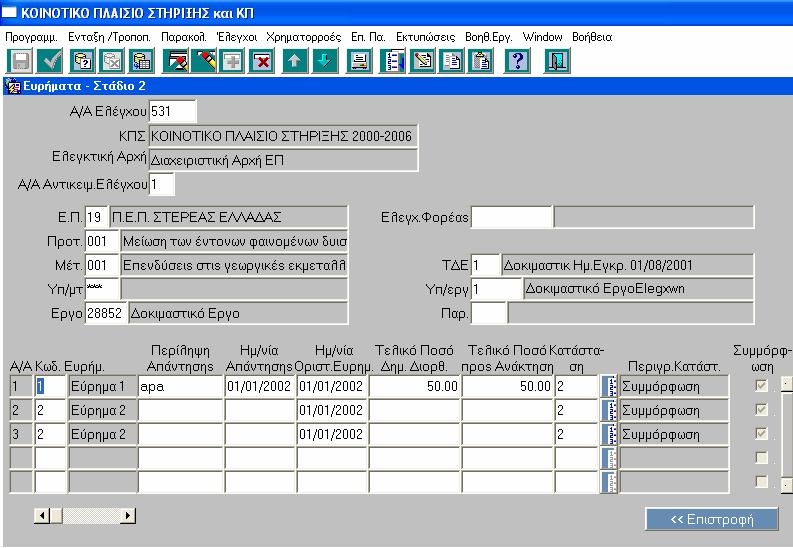Open the Παρακολ. menu
793x548 pixels.
[x=184, y=37]
